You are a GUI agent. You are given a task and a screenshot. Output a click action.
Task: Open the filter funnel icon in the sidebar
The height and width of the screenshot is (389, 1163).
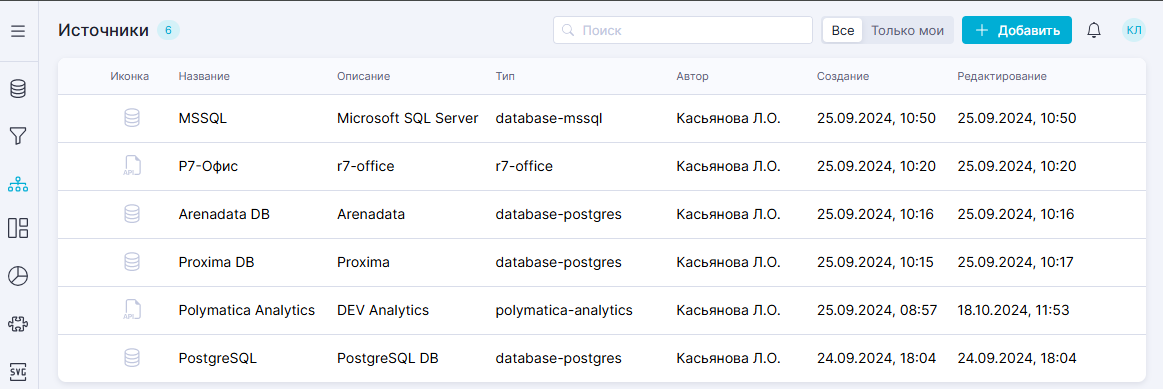[x=18, y=136]
